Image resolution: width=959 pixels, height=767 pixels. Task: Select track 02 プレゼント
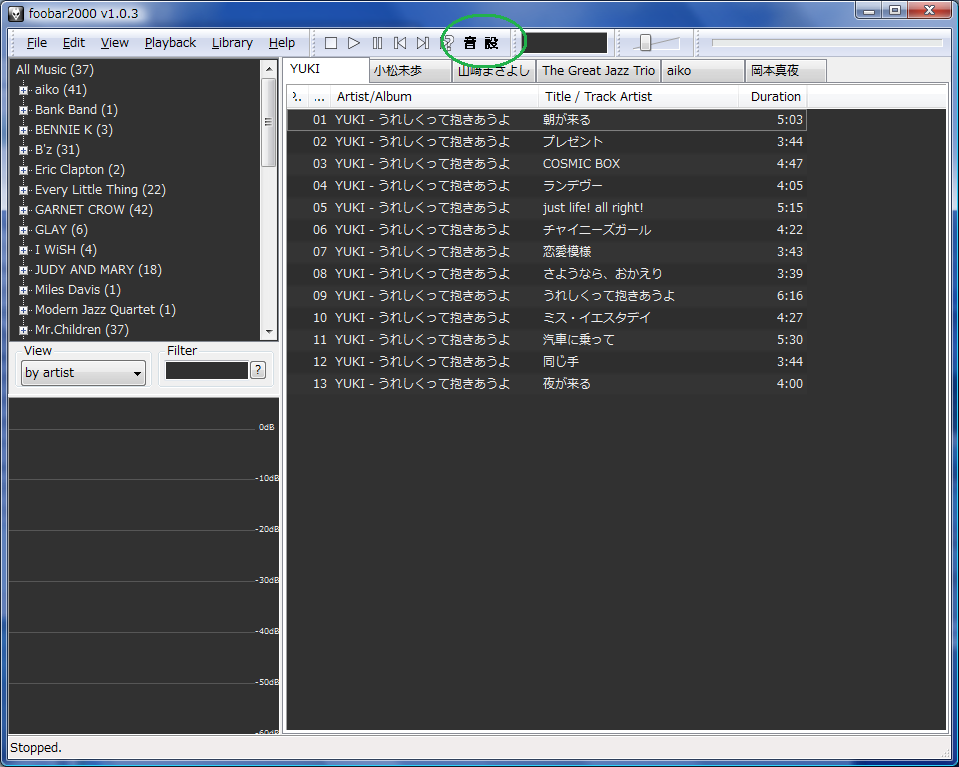tap(547, 142)
